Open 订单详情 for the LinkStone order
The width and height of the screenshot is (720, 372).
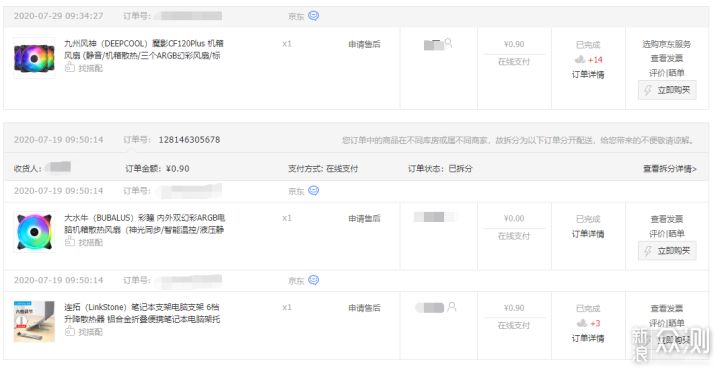(588, 338)
